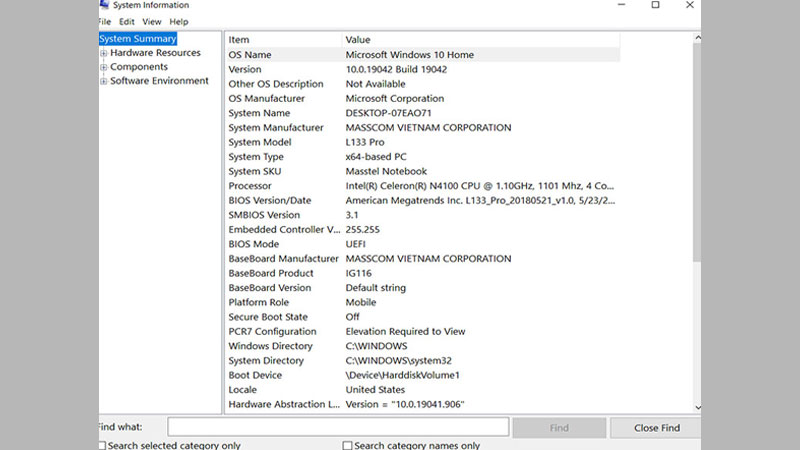
Task: Select System Summary in the tree
Action: point(138,39)
